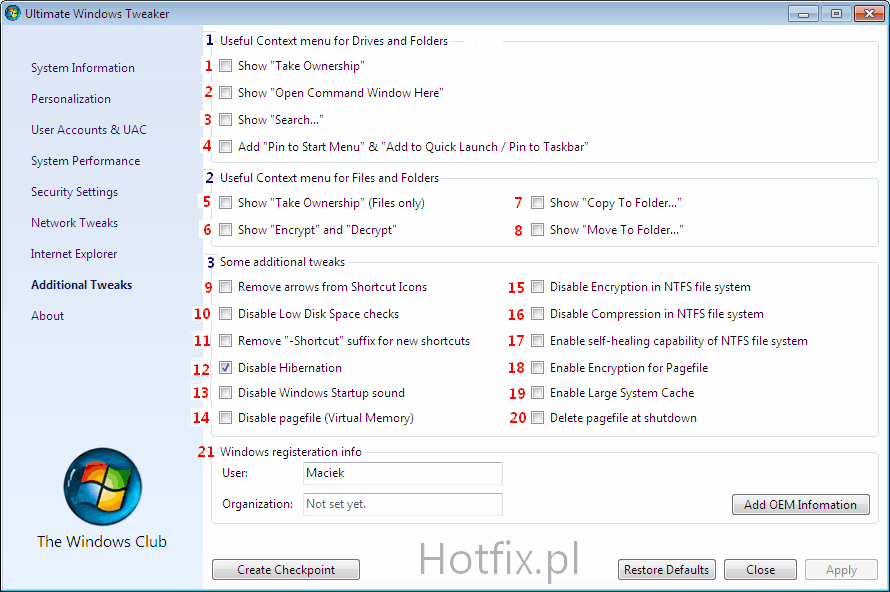
Task: Click the Windows Club logo orb
Action: point(102,488)
